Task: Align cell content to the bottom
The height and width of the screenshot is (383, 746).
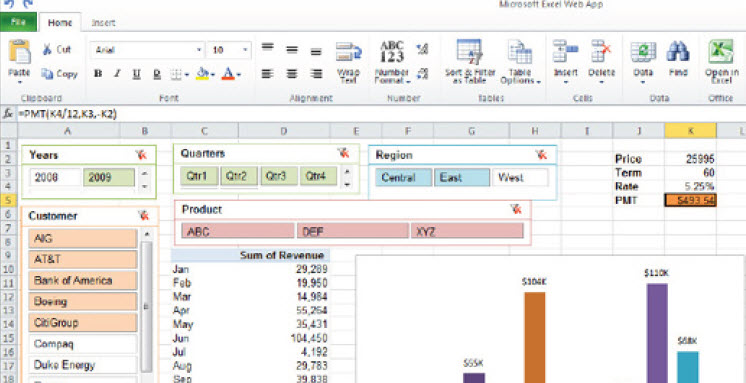Action: tap(316, 51)
